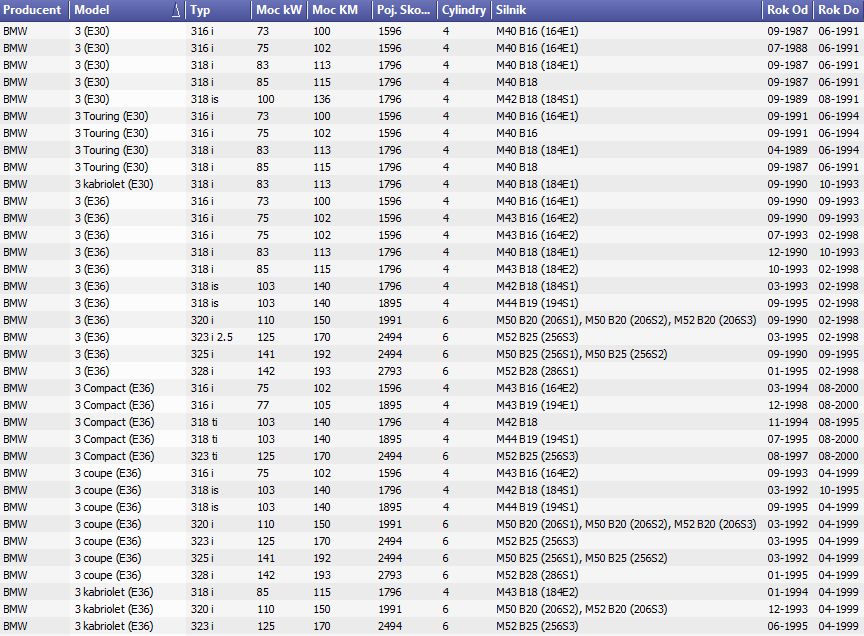Click the 07-1993 Rok Od cell

click(x=787, y=235)
